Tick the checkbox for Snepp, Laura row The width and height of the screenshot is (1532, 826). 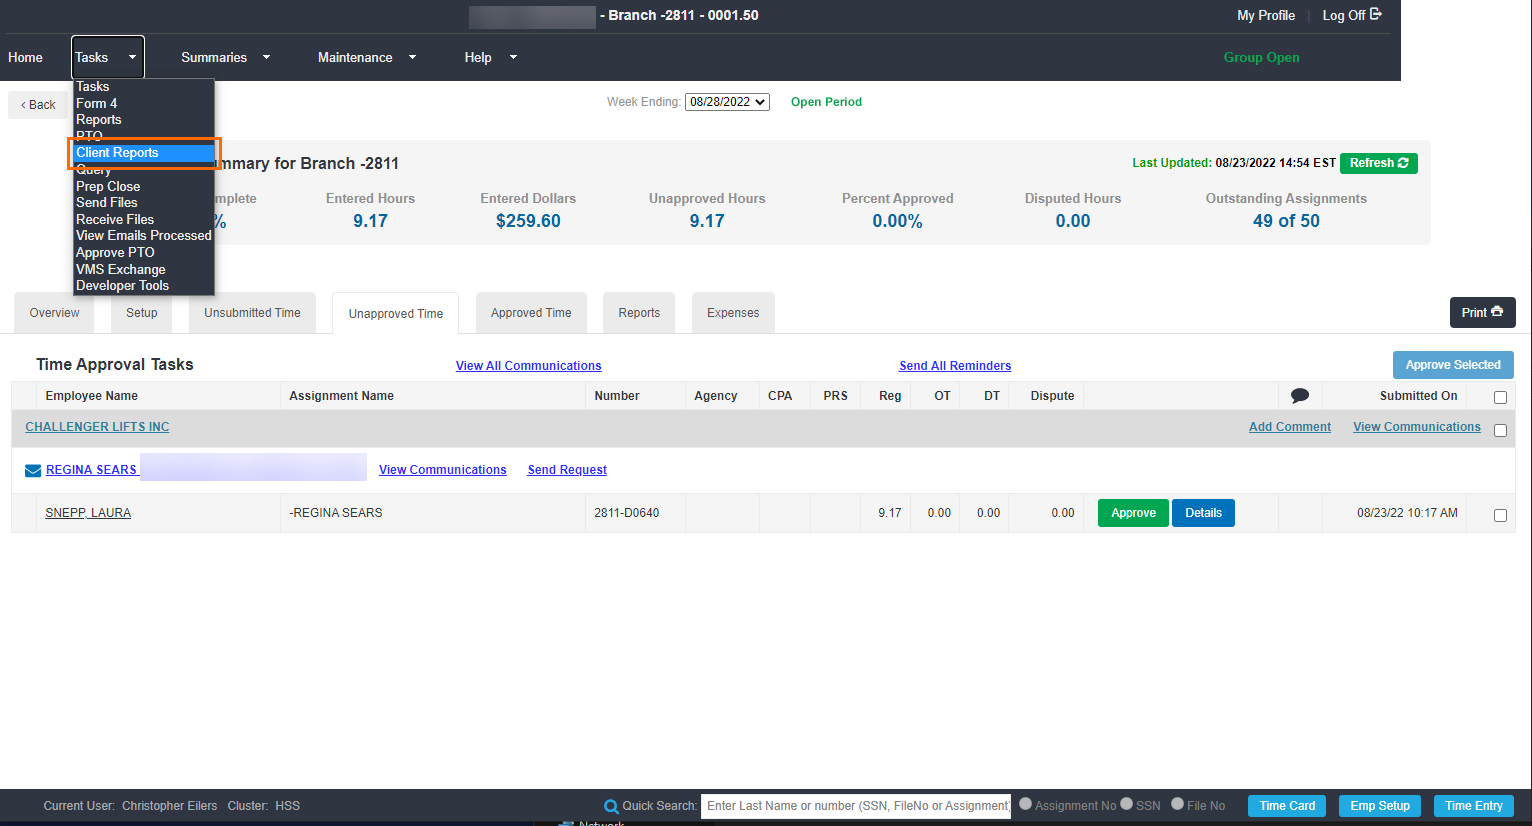(x=1499, y=515)
